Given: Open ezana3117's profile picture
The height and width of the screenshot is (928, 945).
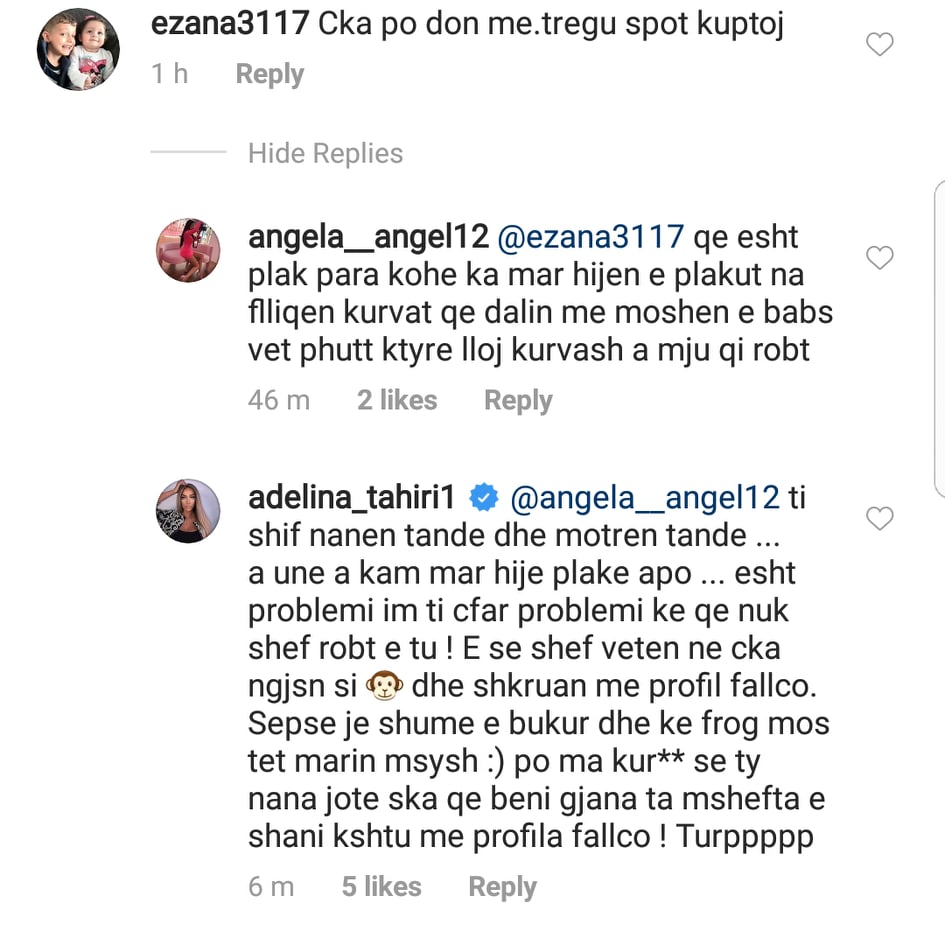Looking at the screenshot, I should click(x=78, y=49).
